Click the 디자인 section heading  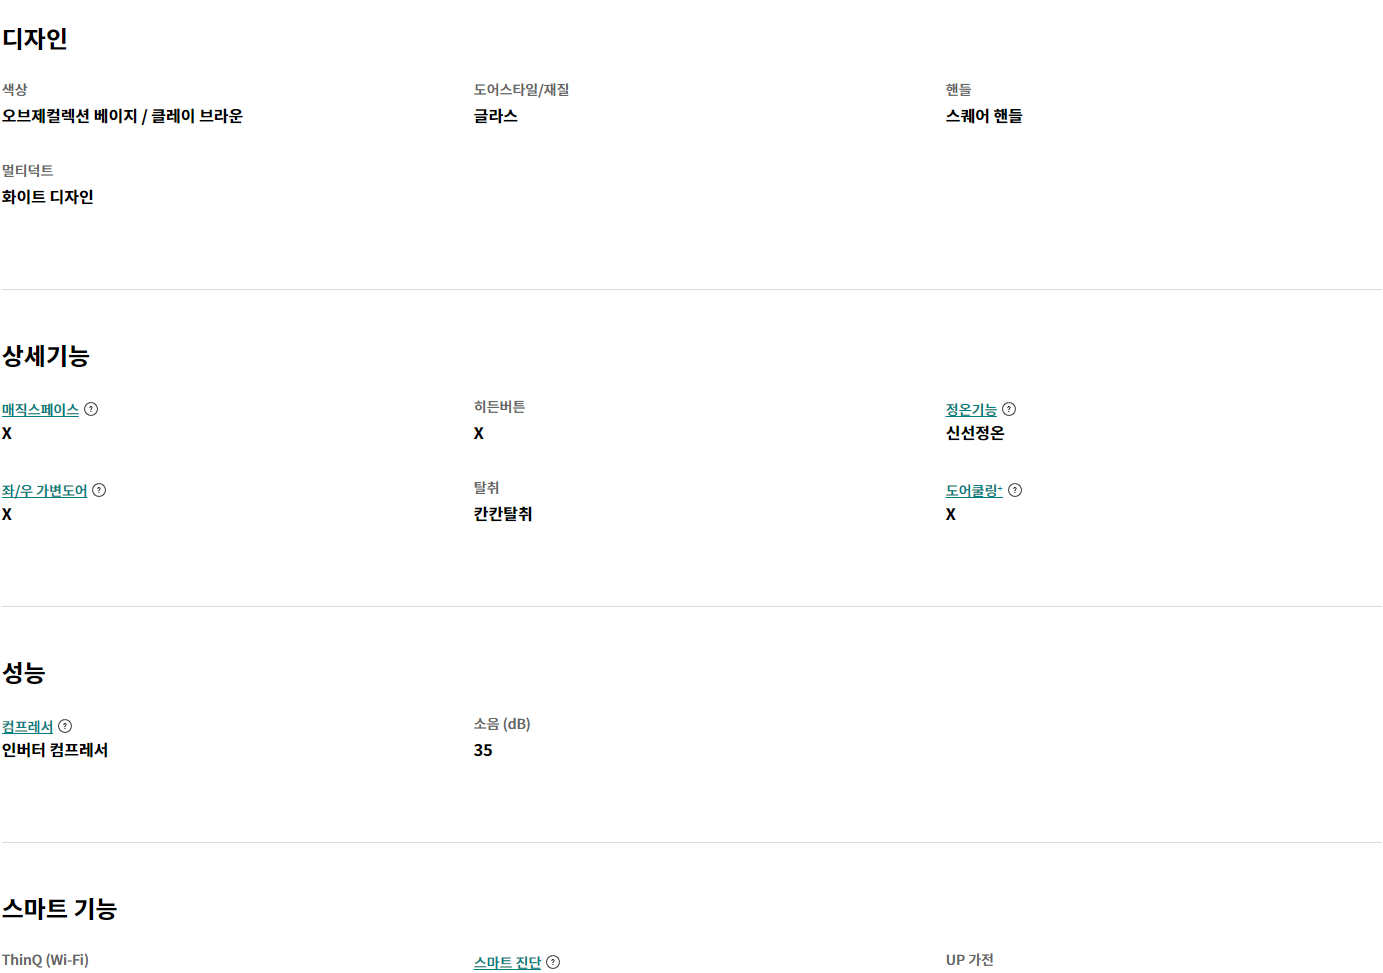tap(35, 39)
